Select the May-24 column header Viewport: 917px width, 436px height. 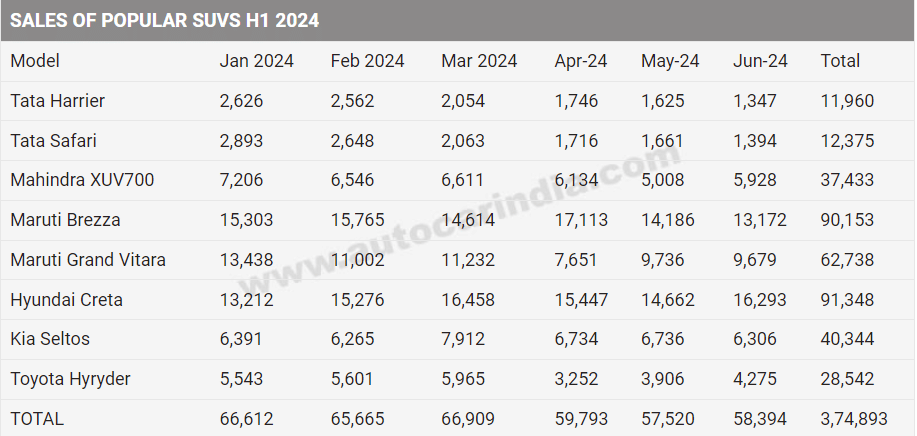pos(670,61)
